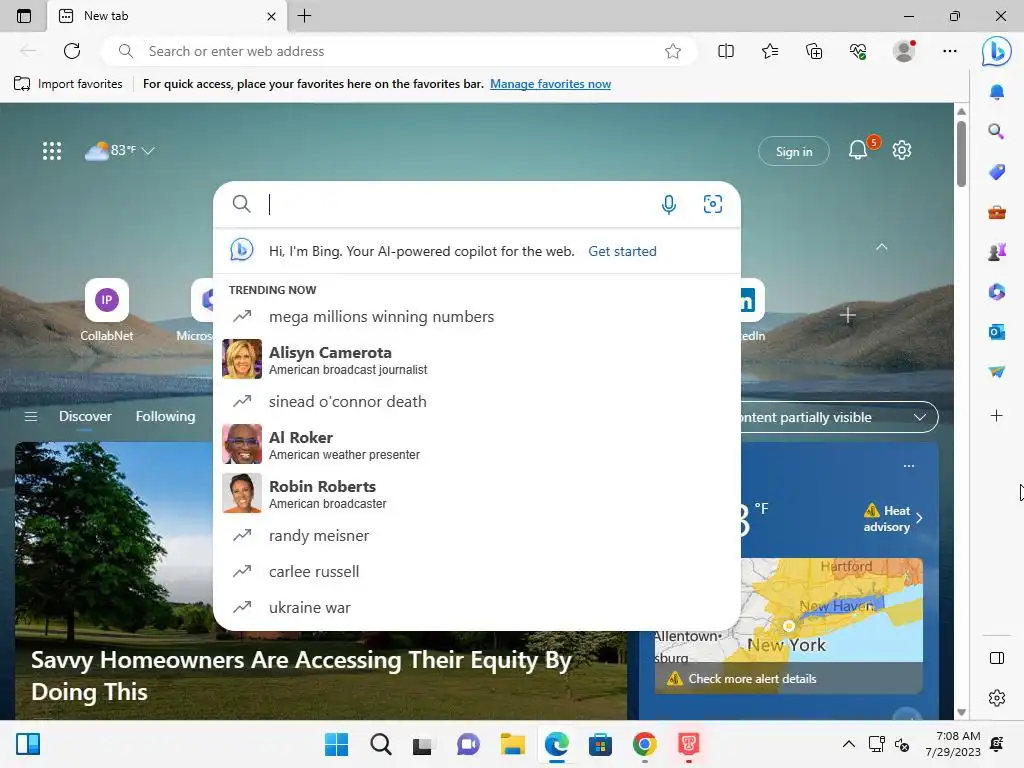This screenshot has width=1024, height=768.
Task: Choose Al Roker suggestion
Action: (x=477, y=445)
